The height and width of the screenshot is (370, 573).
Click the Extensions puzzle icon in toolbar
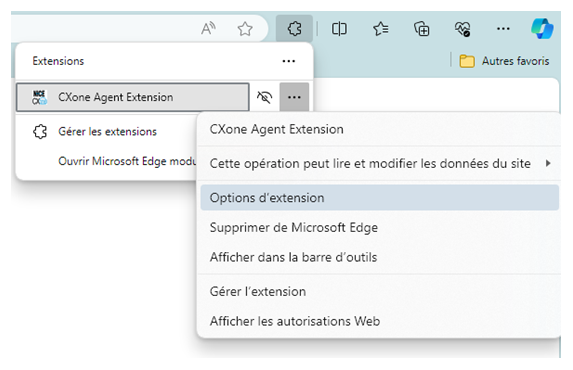coord(294,29)
